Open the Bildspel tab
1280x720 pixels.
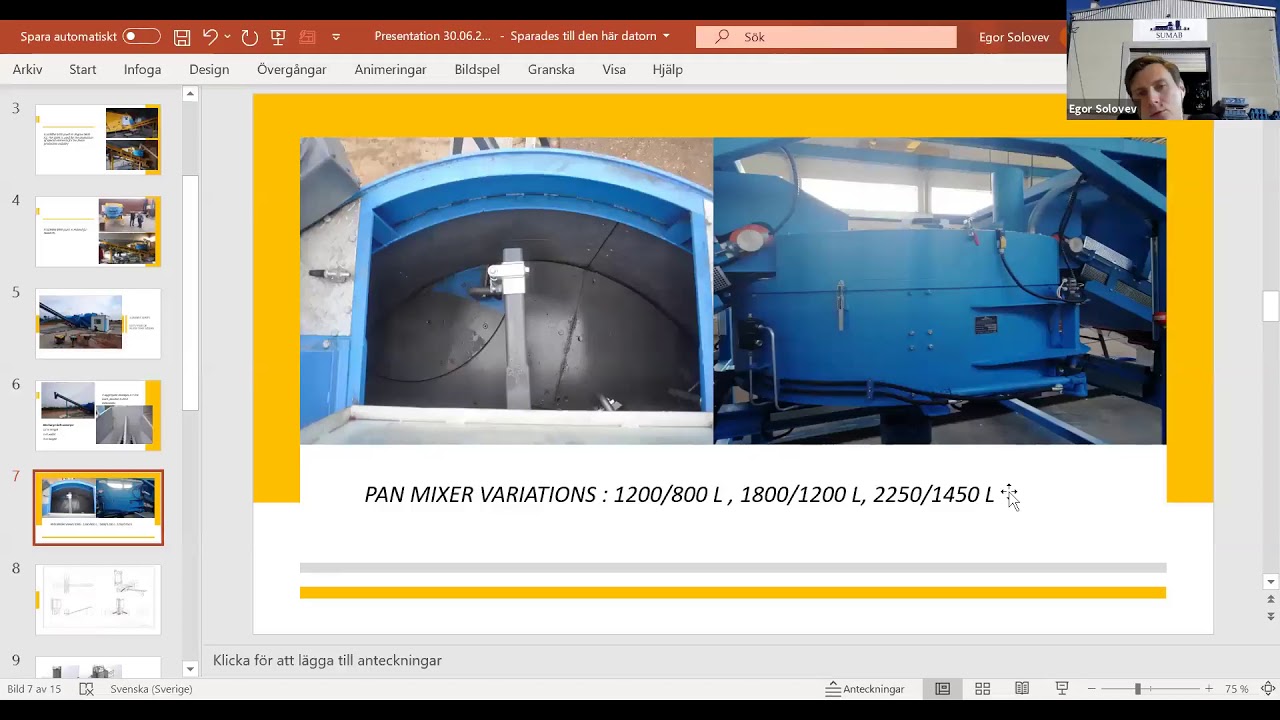pyautogui.click(x=477, y=69)
